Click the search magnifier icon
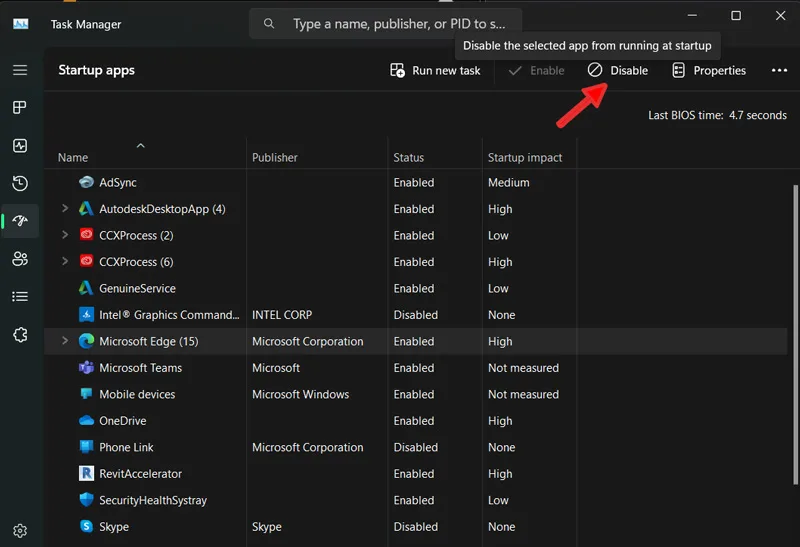Viewport: 800px width, 547px height. [x=269, y=23]
